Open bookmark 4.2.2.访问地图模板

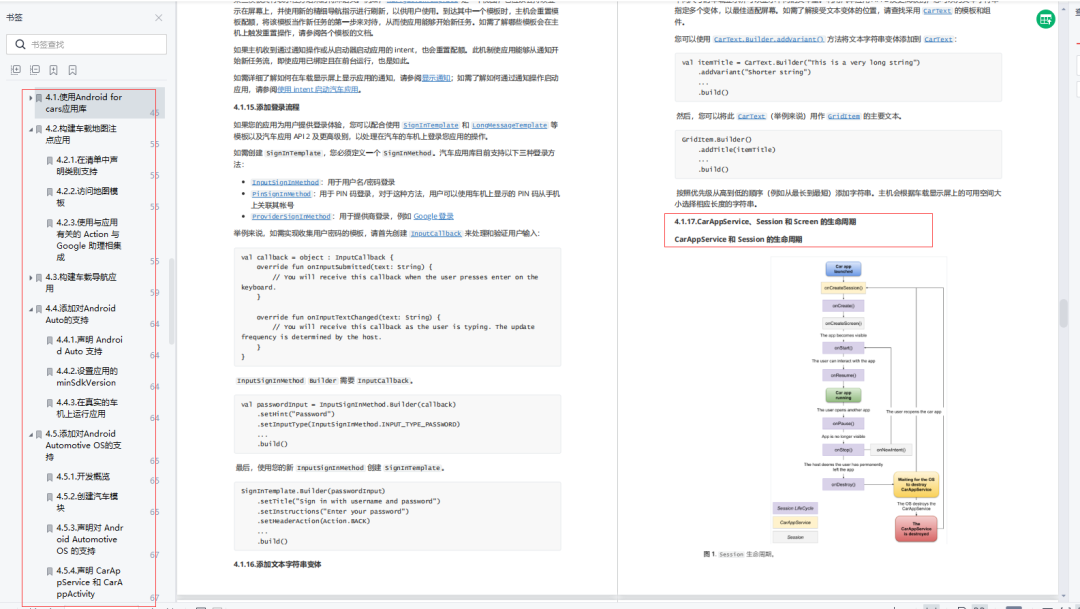(x=87, y=196)
